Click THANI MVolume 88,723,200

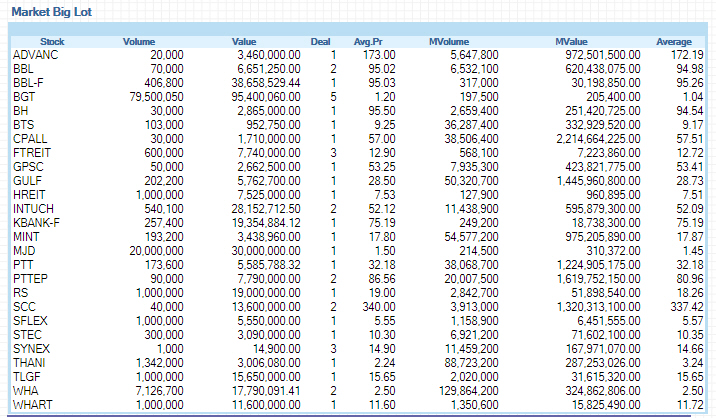pyautogui.click(x=471, y=363)
